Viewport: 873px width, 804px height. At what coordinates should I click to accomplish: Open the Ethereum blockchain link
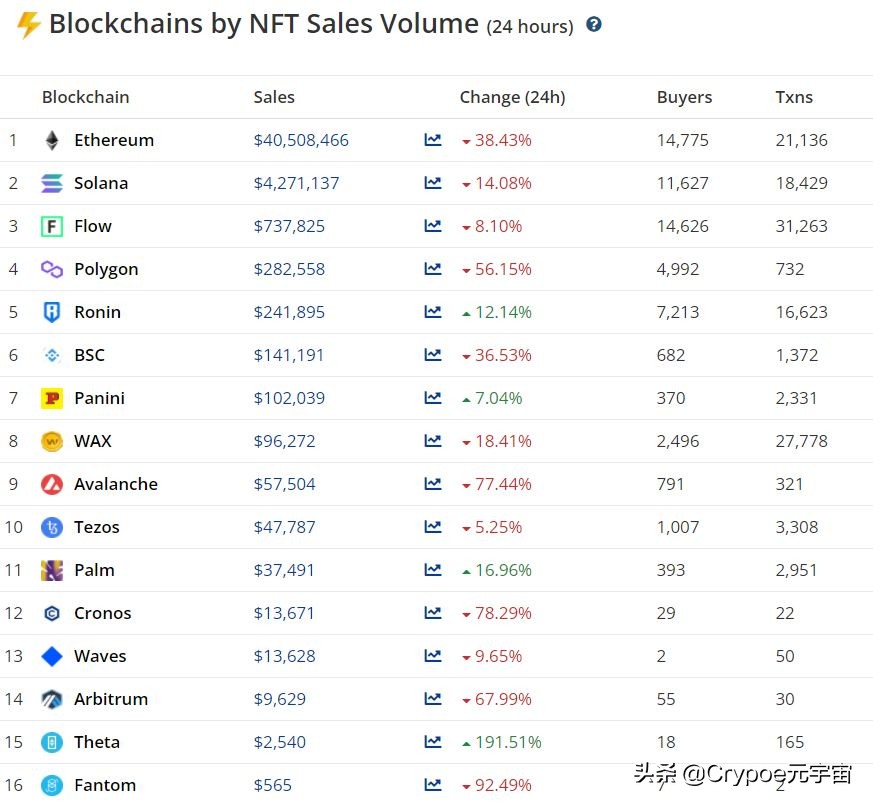tap(114, 140)
